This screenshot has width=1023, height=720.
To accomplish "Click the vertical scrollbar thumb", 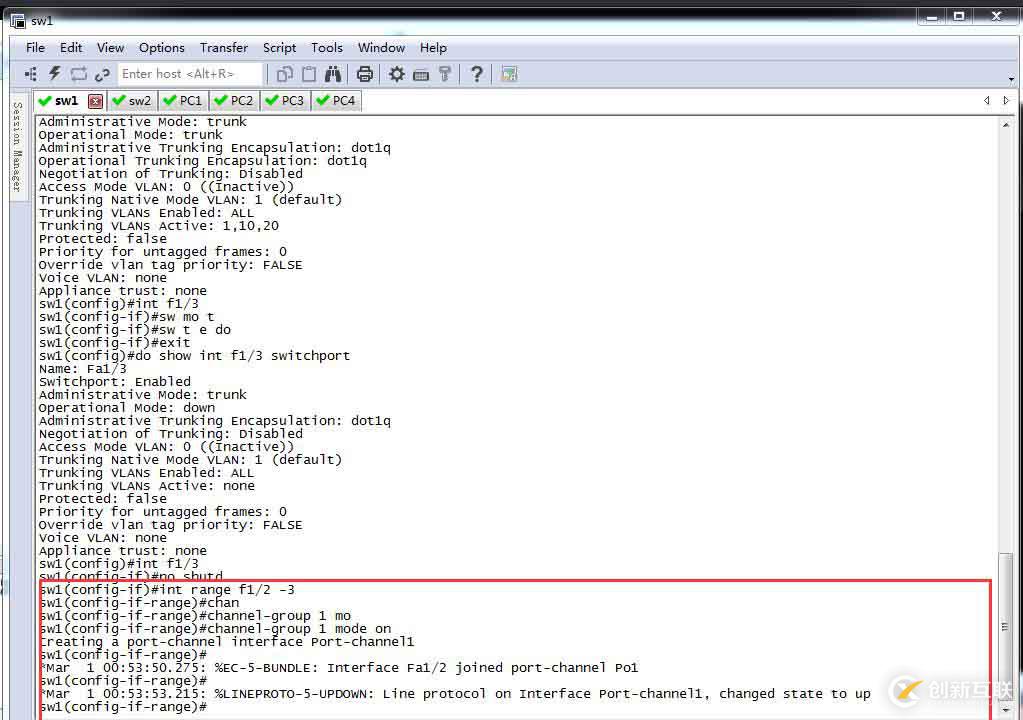I will 1006,627.
